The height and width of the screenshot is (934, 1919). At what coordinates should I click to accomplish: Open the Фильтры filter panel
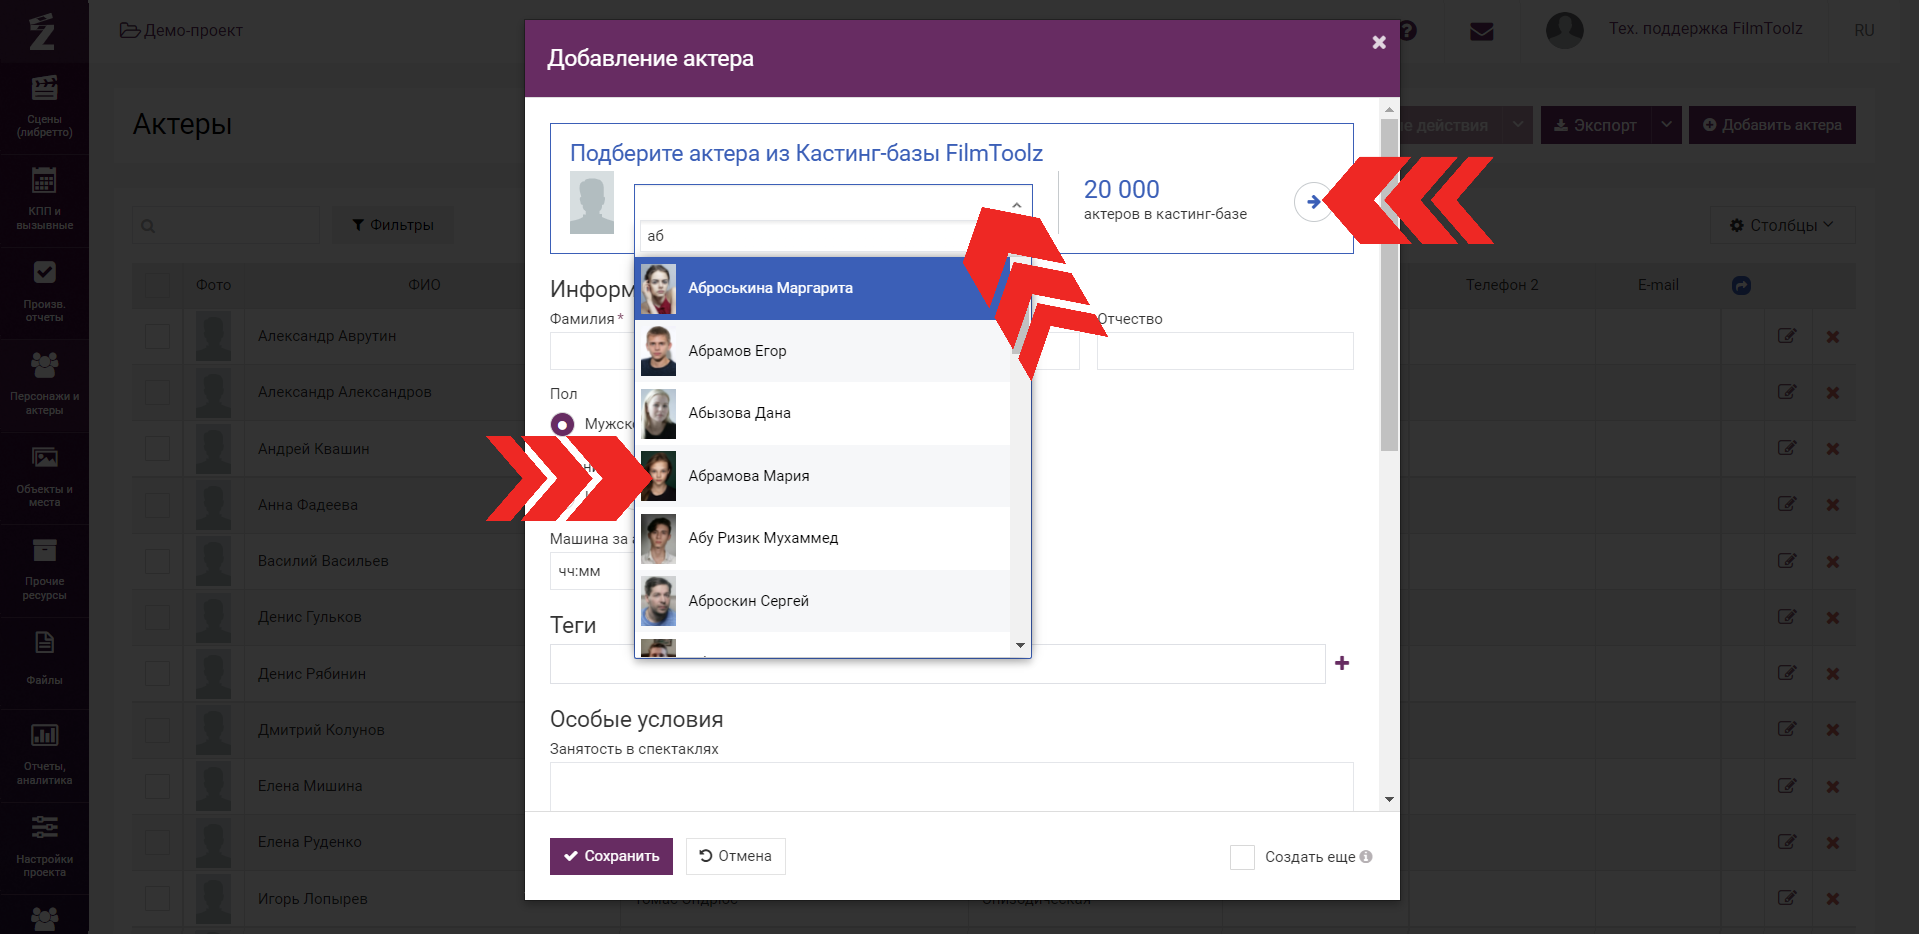pos(393,225)
